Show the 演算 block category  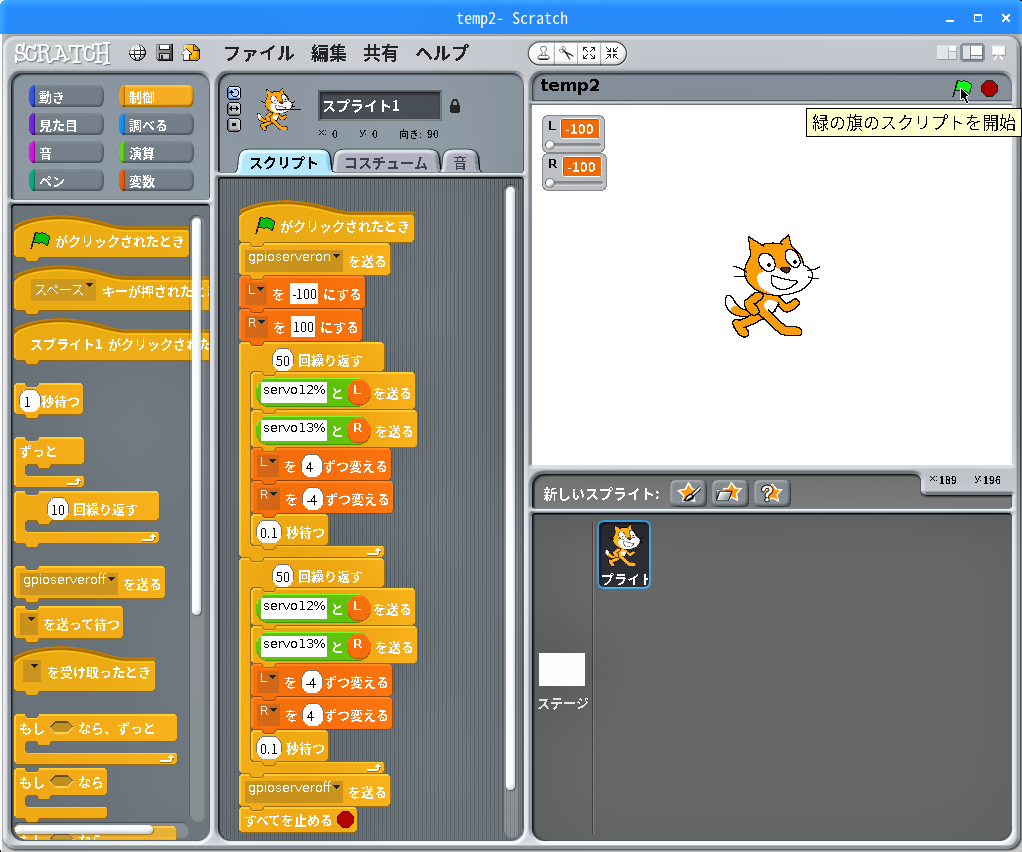(x=156, y=153)
